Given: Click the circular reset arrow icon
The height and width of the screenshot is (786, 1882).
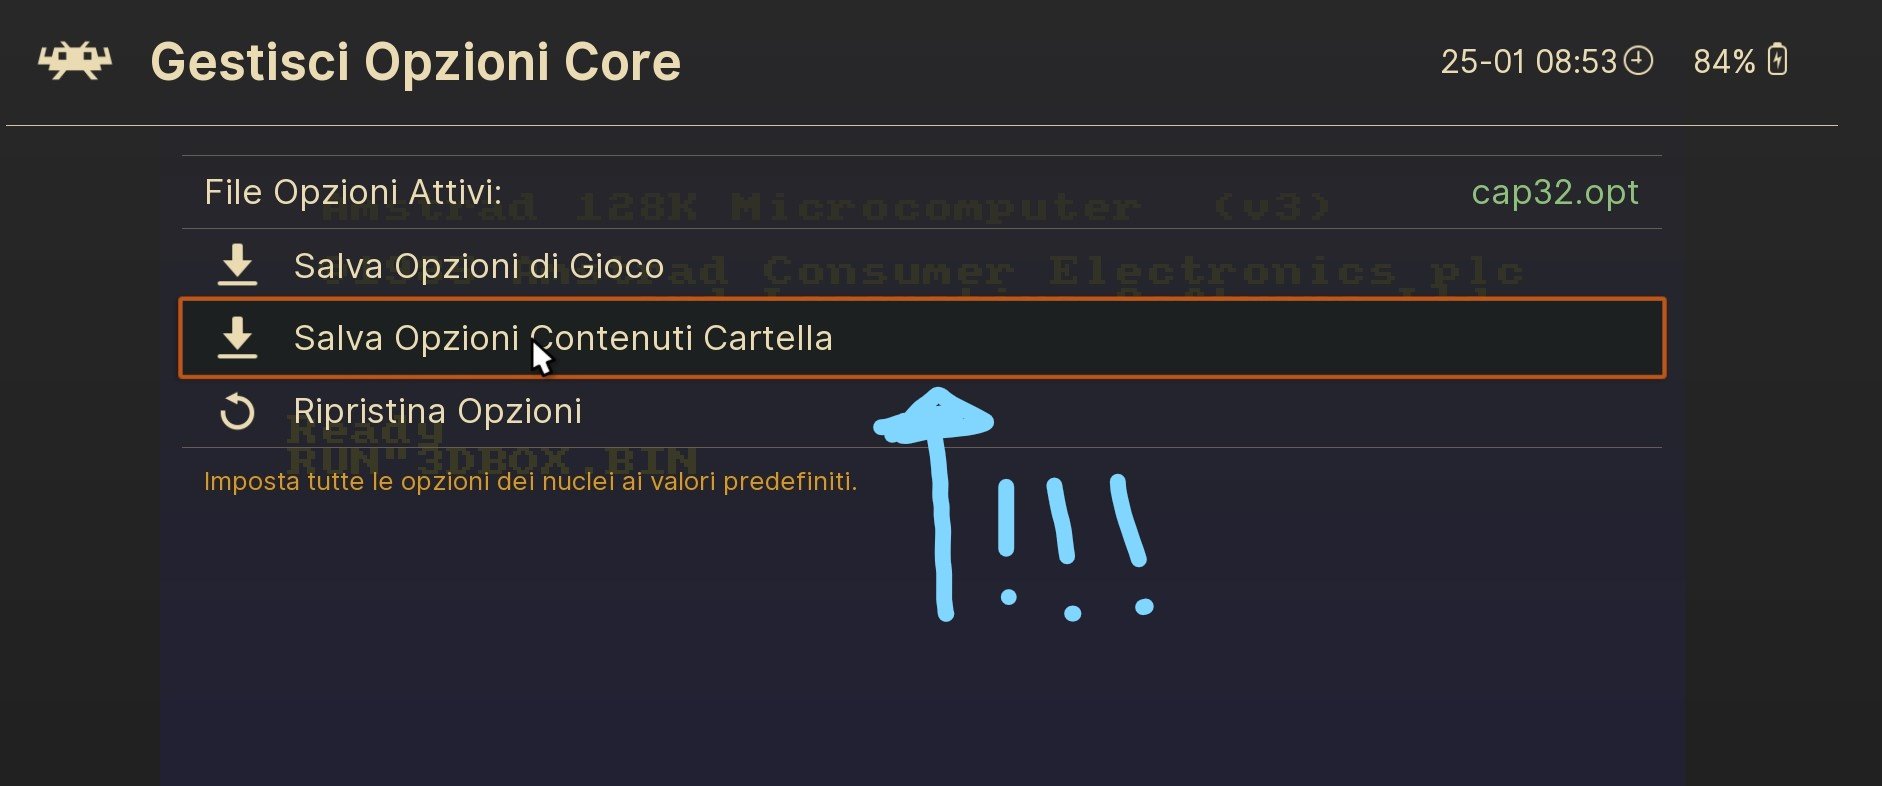Looking at the screenshot, I should coord(237,411).
